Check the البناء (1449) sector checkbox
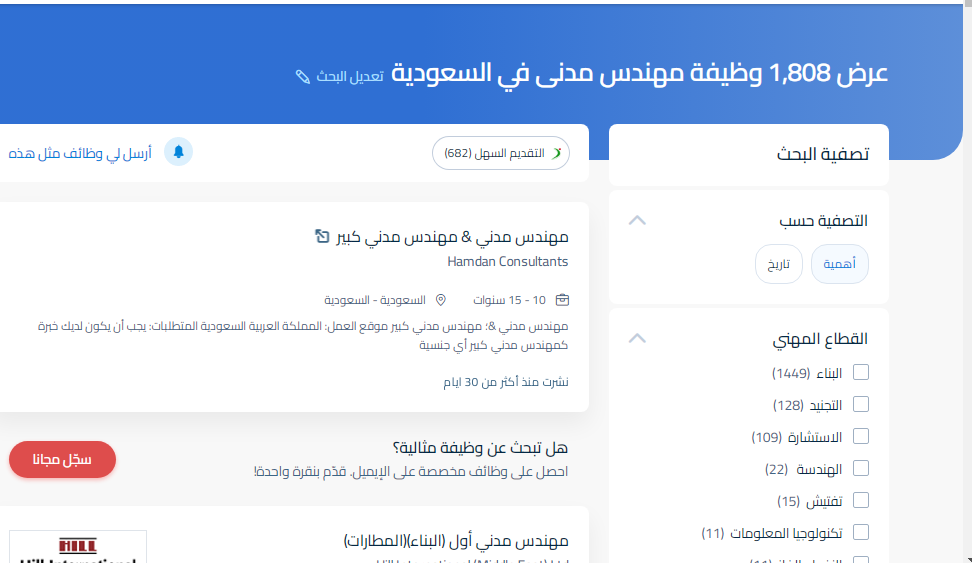This screenshot has height=563, width=972. tap(860, 373)
